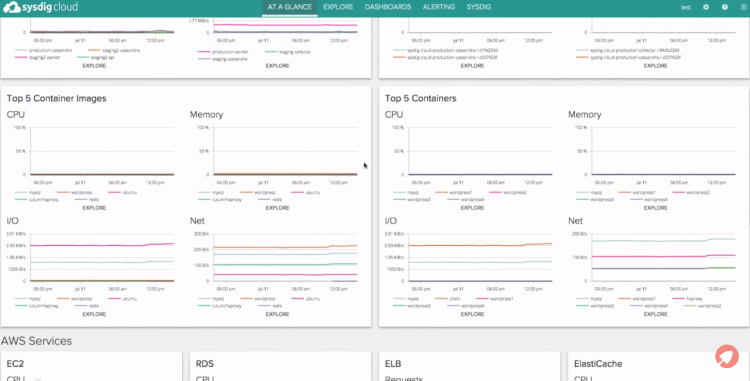Click pink ubuntu line in Container Images I/O chart
Screen dimensions: 750x381
[102, 245]
